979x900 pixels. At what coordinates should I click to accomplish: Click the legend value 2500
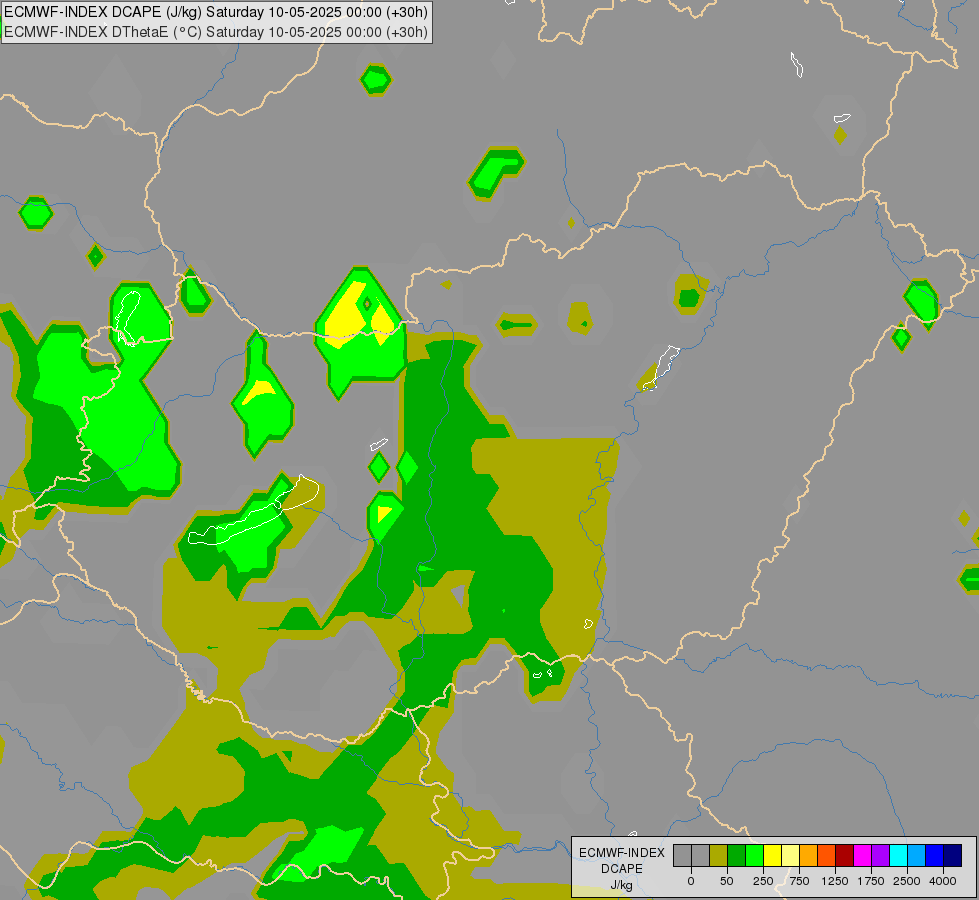pyautogui.click(x=907, y=881)
